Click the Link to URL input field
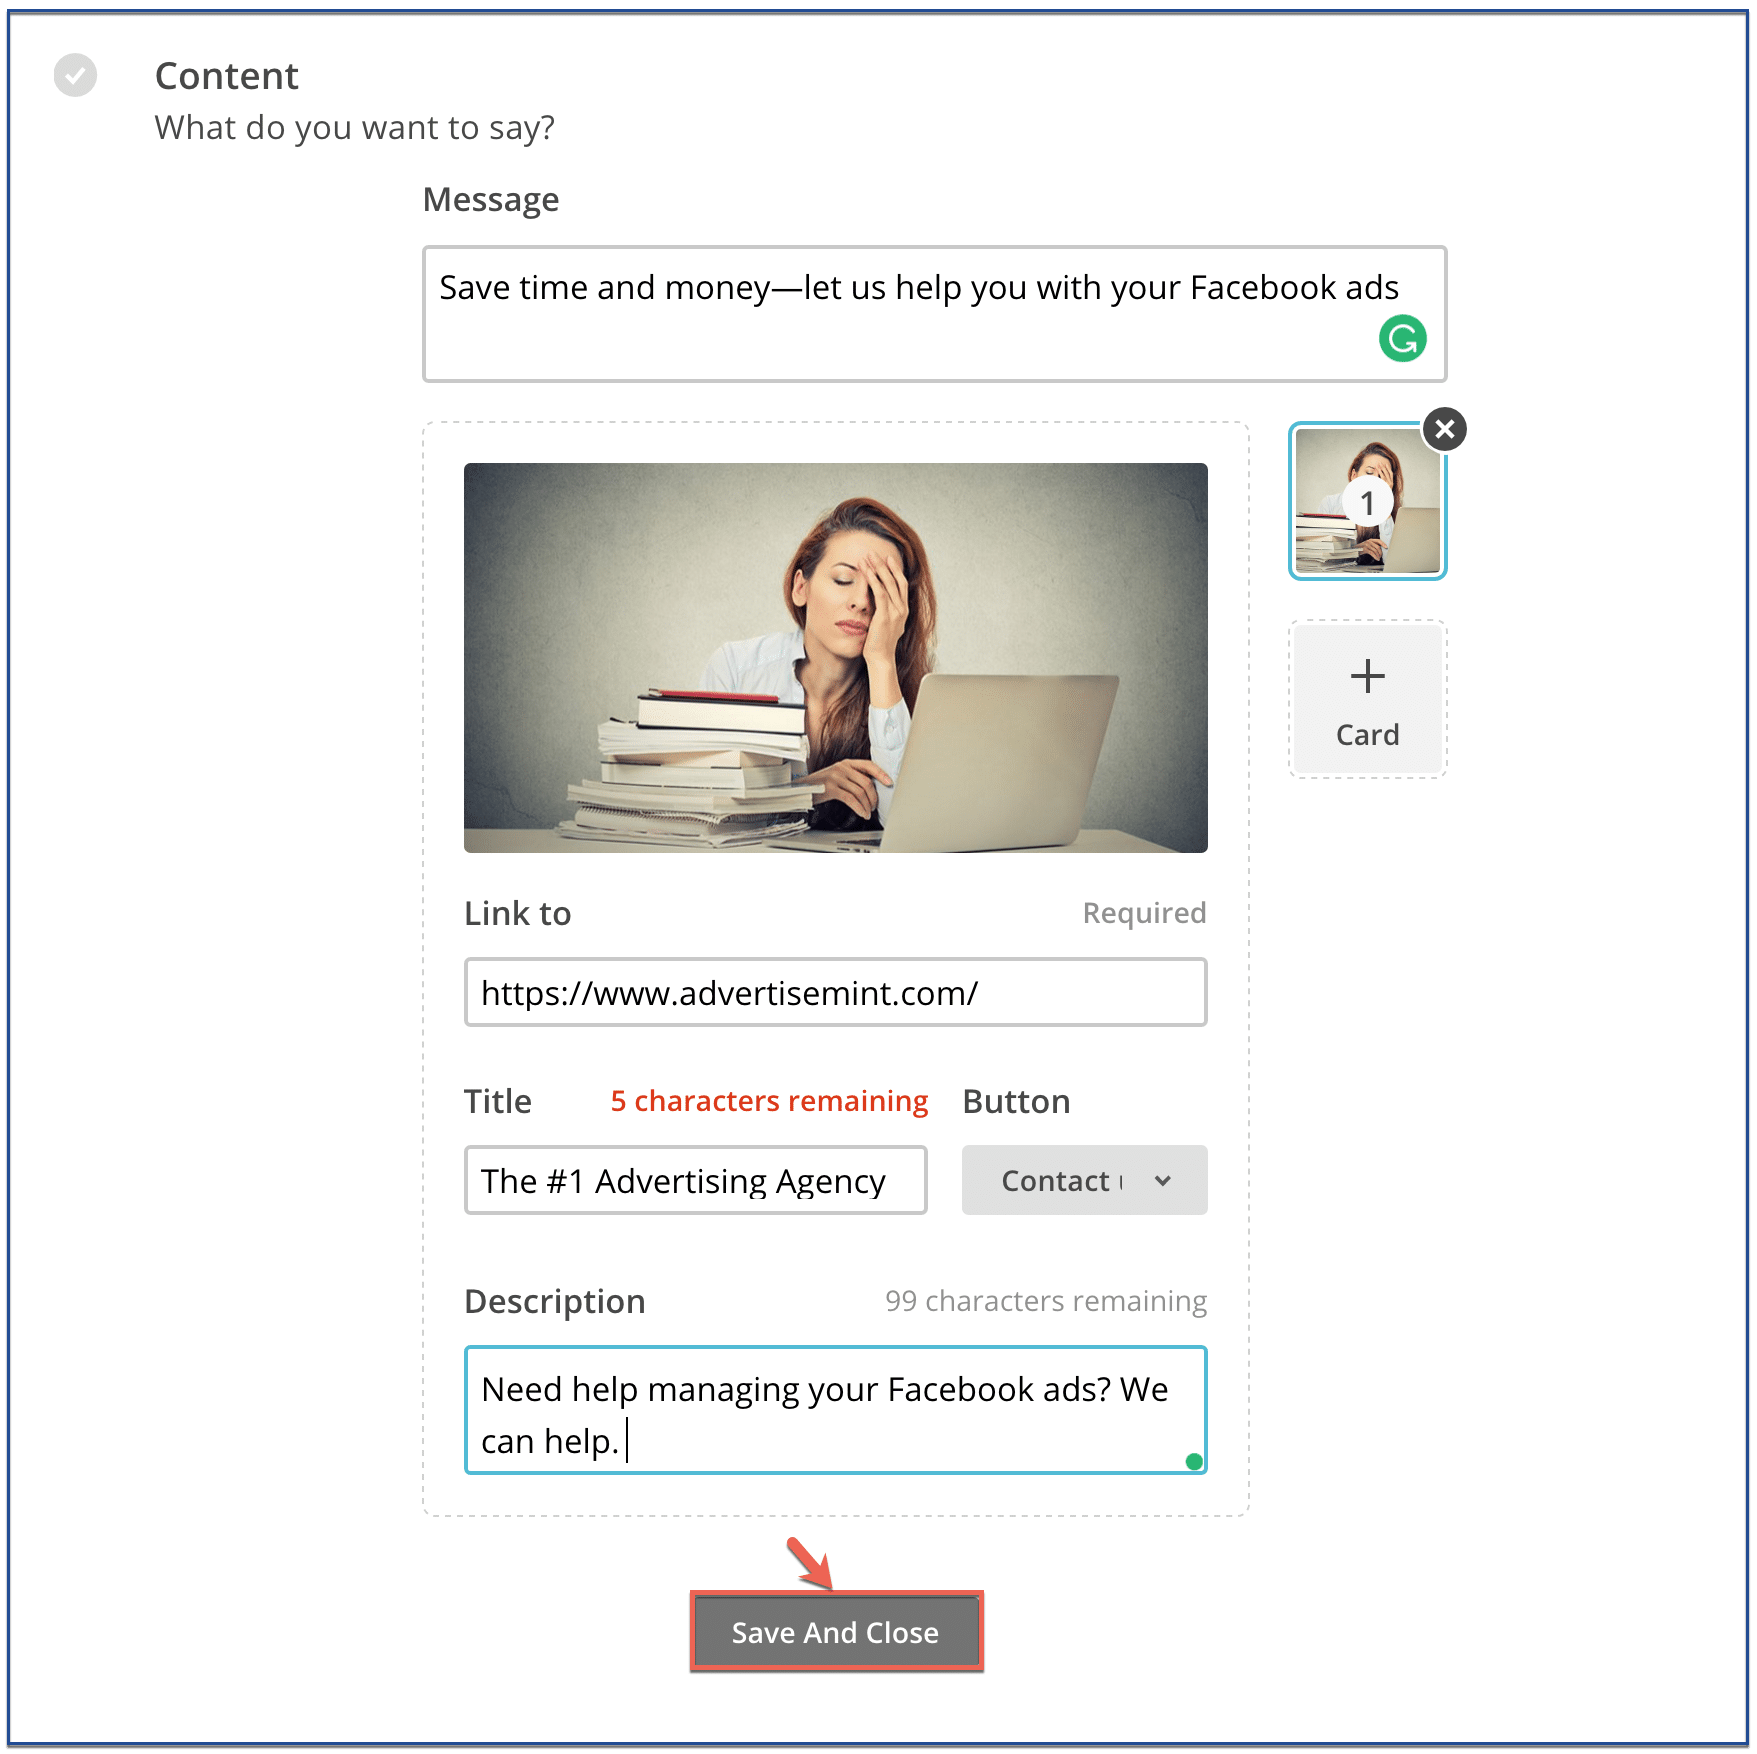Screen dimensions: 1757x1754 coord(835,992)
